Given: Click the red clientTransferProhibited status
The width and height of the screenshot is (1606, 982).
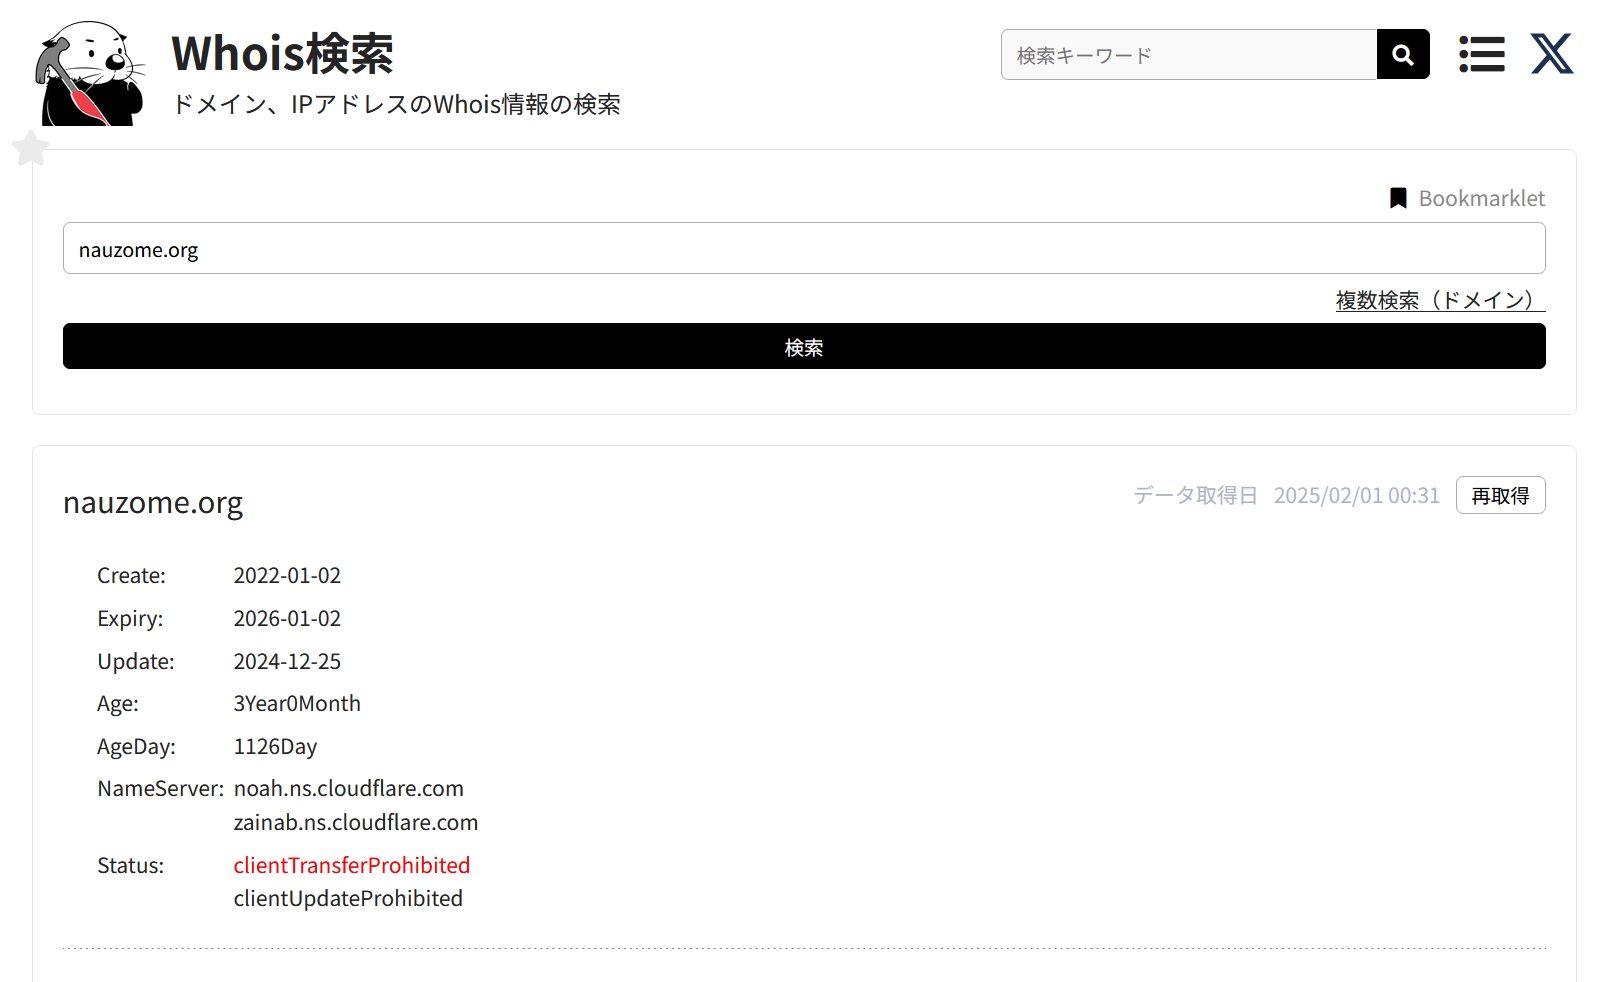Looking at the screenshot, I should (351, 865).
